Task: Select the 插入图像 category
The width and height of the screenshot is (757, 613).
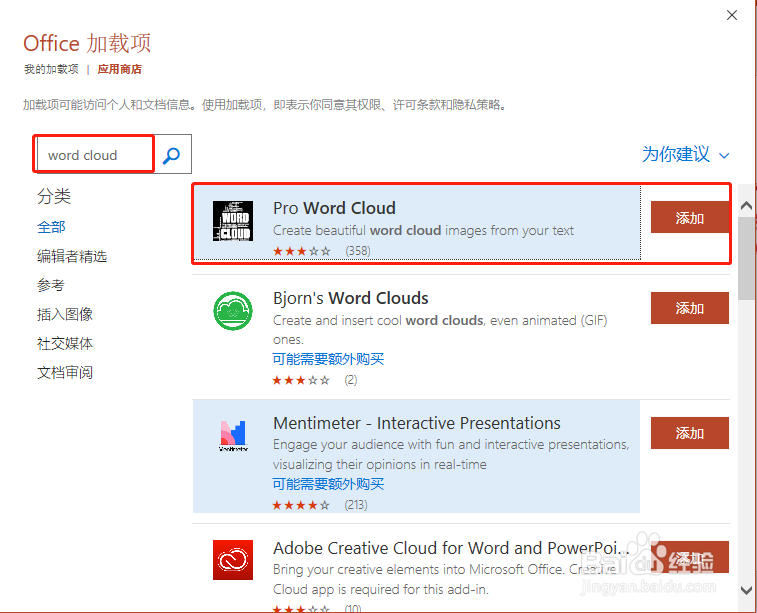Action: pyautogui.click(x=65, y=314)
